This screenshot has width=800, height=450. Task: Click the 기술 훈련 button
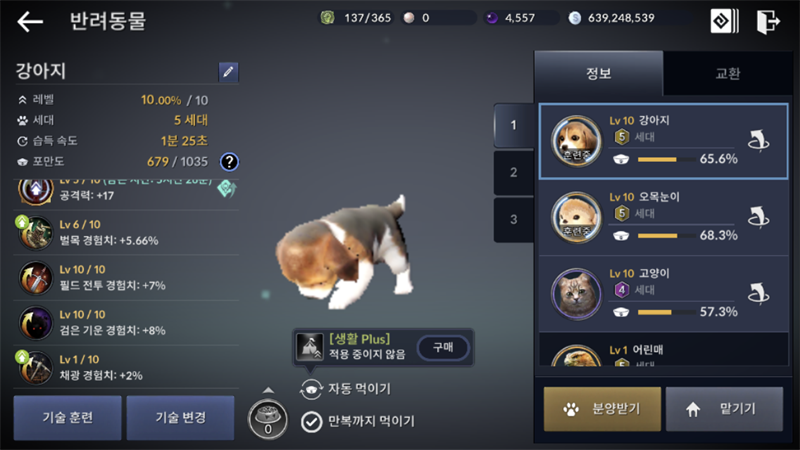pos(67,417)
